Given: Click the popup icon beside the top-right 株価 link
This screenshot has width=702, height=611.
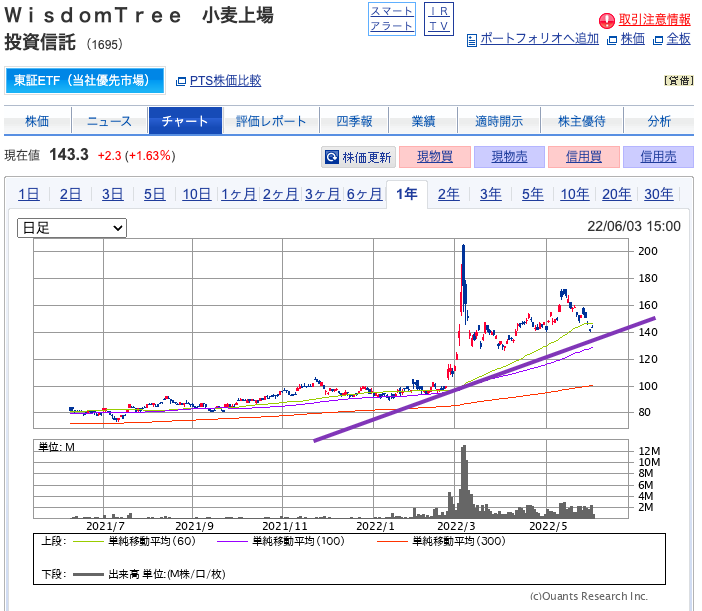Looking at the screenshot, I should click(x=612, y=40).
